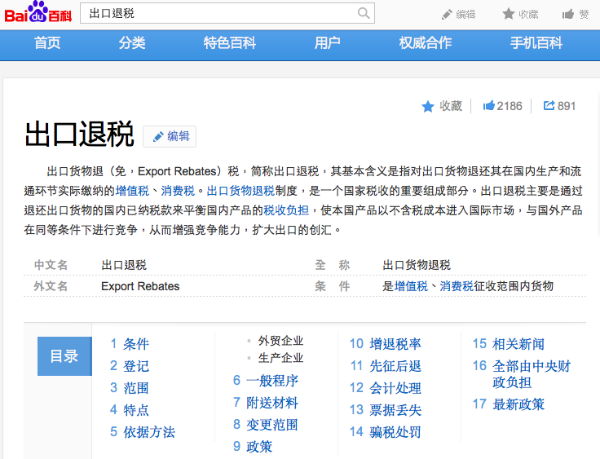Open the 分类 nav tab

132,43
